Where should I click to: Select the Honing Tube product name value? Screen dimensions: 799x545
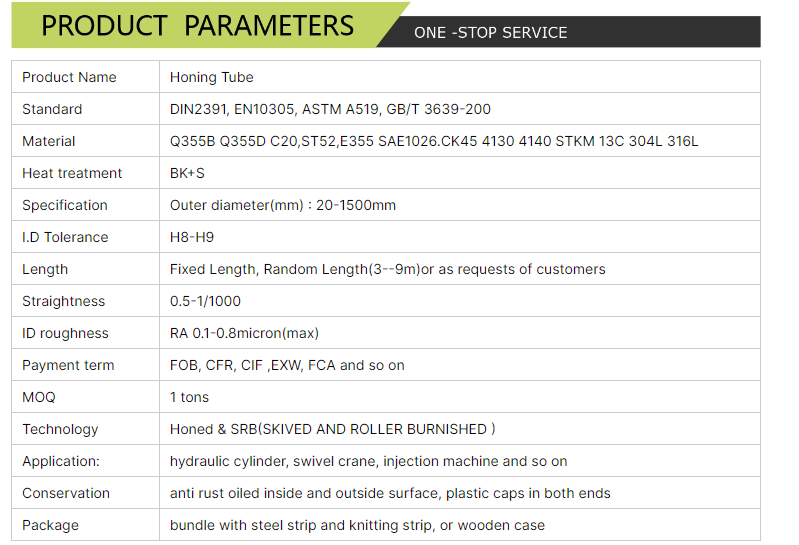[x=211, y=77]
